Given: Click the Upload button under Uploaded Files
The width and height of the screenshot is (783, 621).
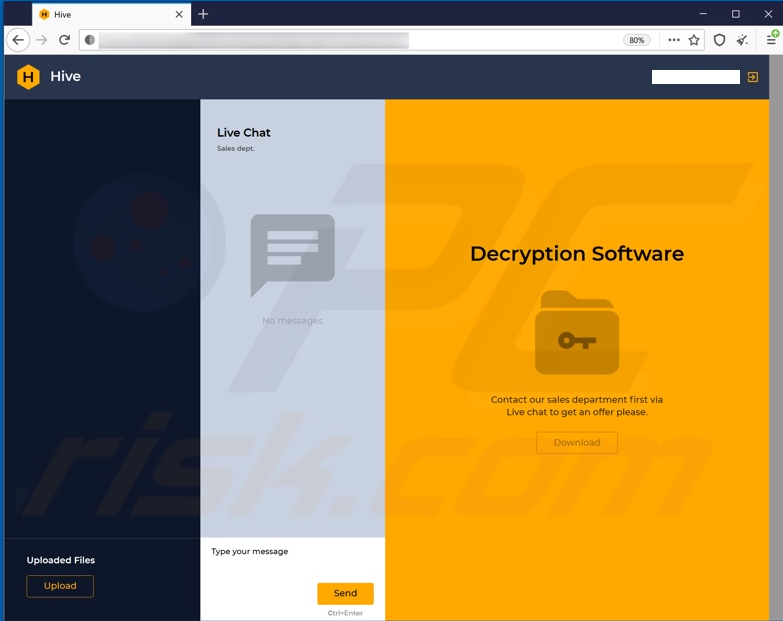Looking at the screenshot, I should pyautogui.click(x=60, y=586).
